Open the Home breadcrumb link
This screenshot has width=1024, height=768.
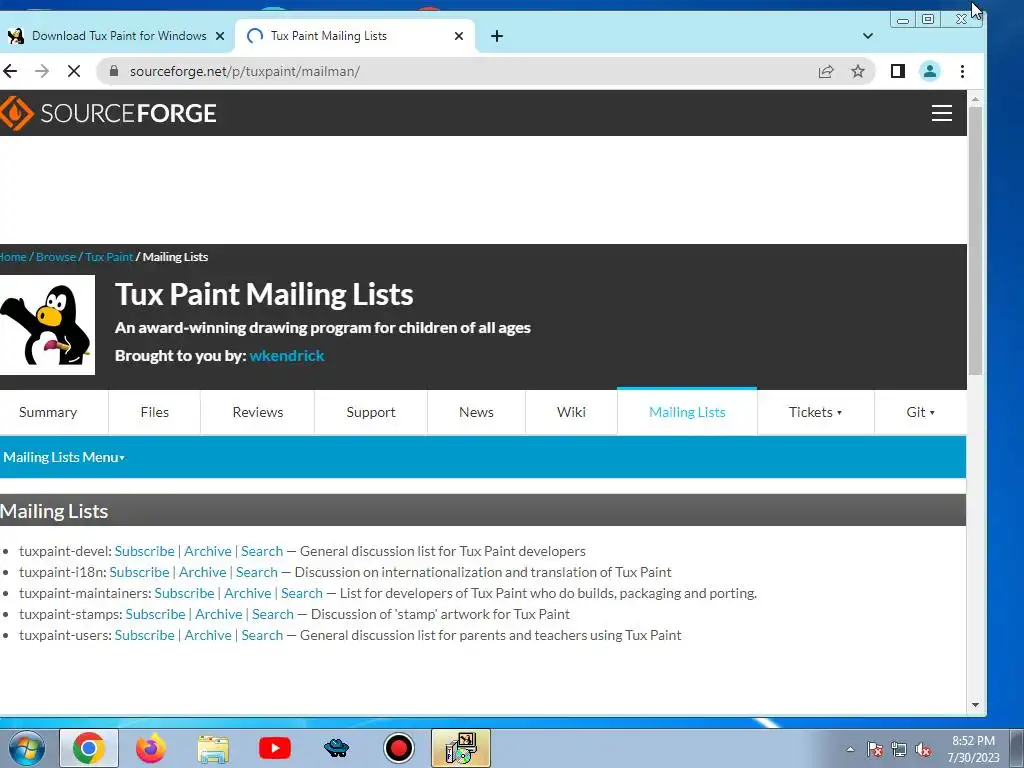coord(13,257)
